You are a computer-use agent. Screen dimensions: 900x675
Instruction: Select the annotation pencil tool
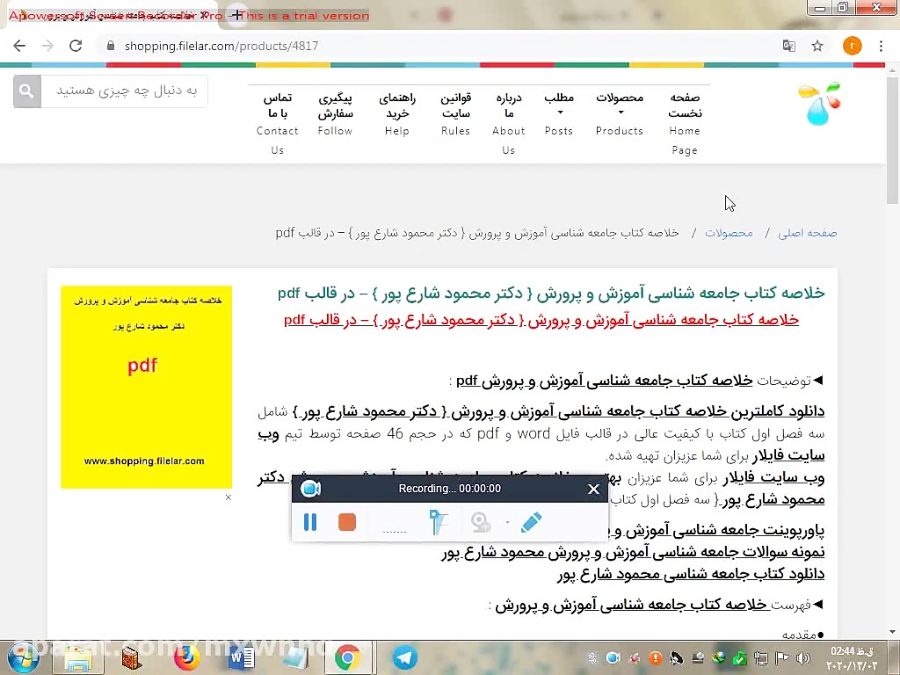[x=531, y=522]
